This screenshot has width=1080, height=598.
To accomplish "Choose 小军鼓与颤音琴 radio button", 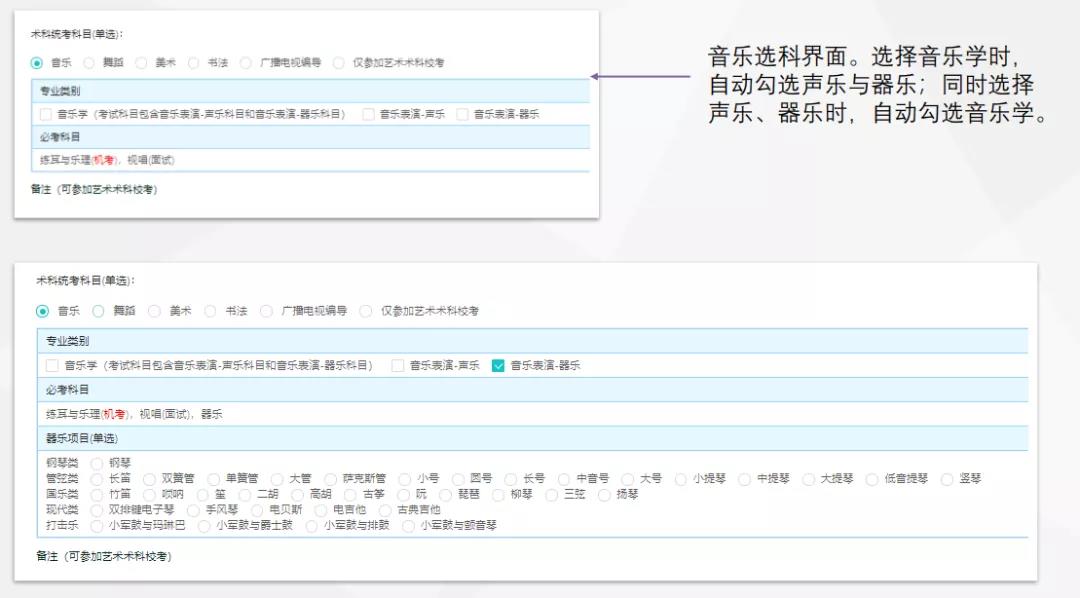I will click(x=408, y=526).
